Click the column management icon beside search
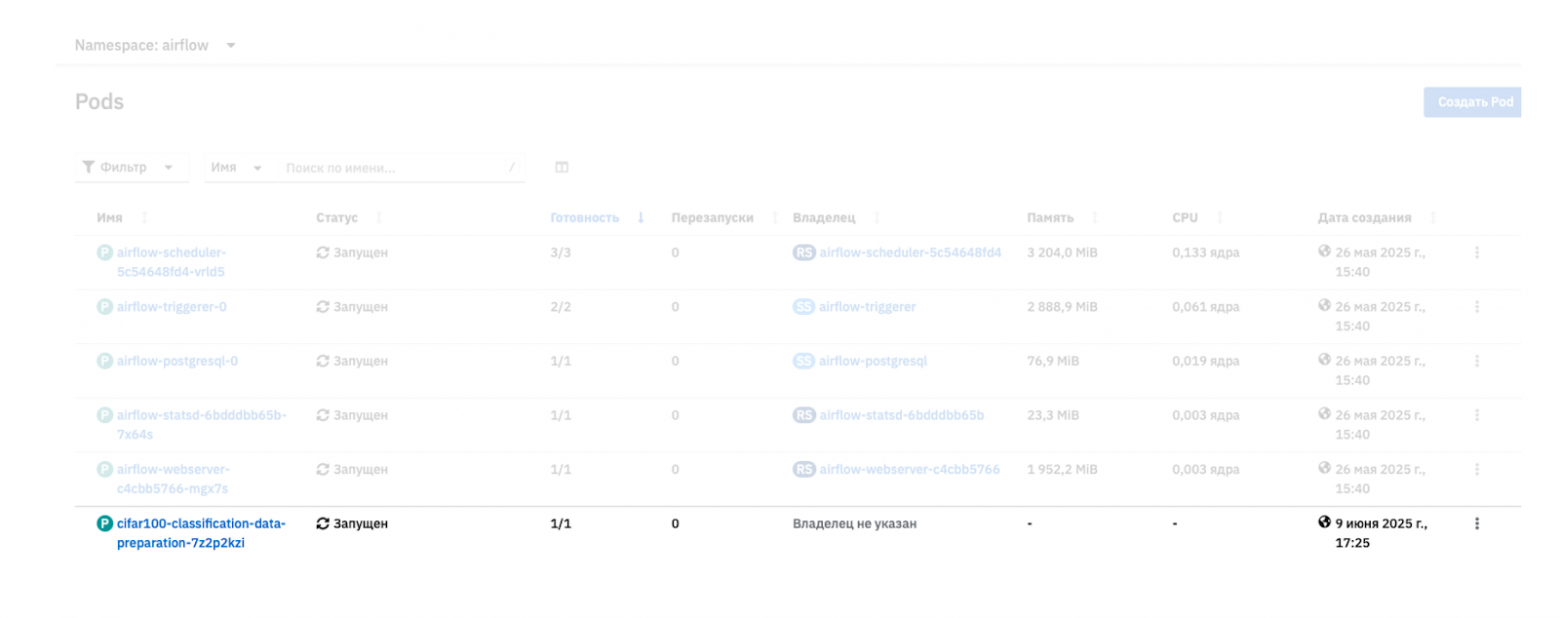This screenshot has width=1560, height=618. coord(562,168)
